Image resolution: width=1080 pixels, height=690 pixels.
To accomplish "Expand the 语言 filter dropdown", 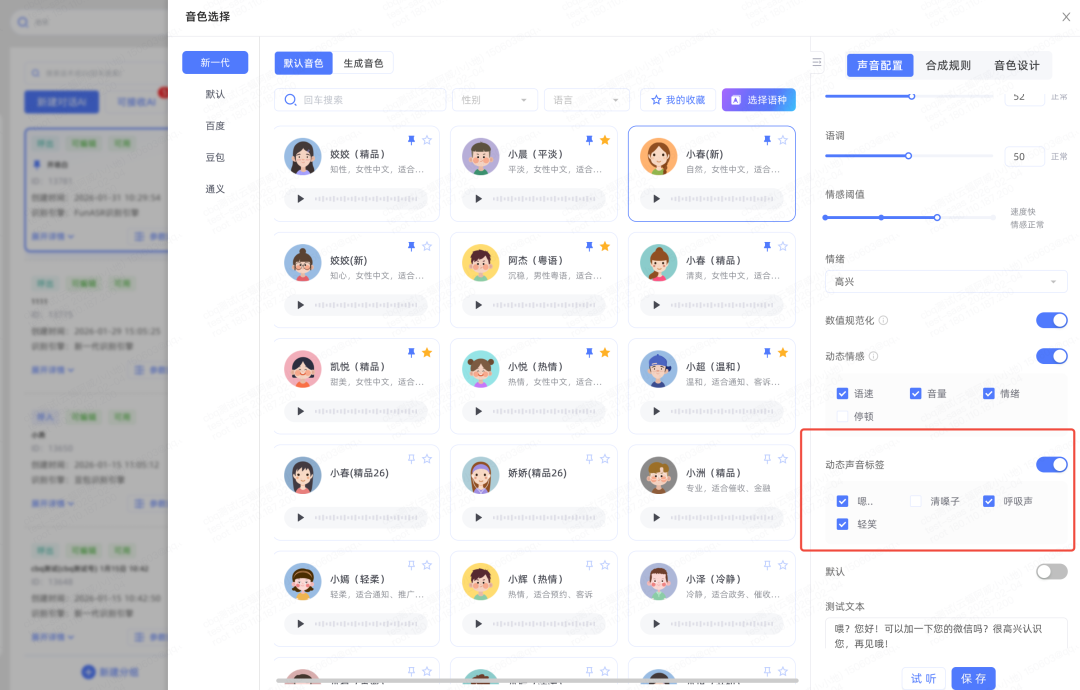I will (586, 100).
